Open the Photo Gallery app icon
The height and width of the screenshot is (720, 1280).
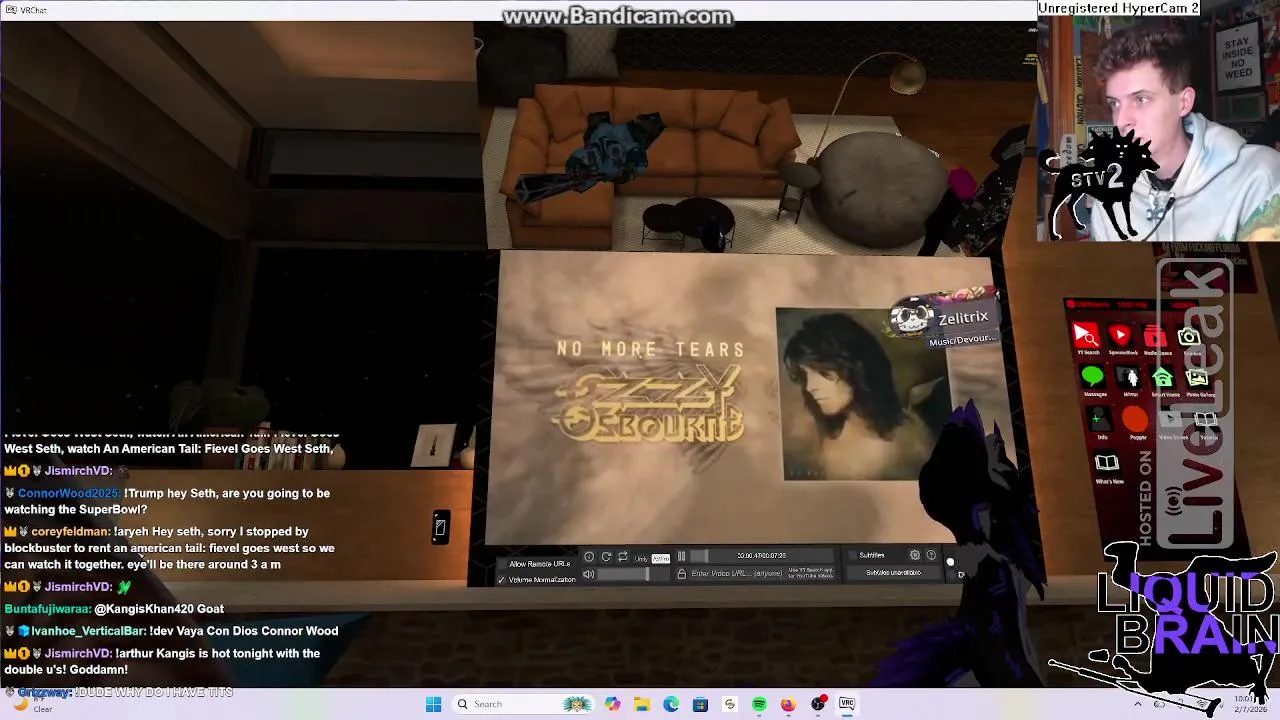coord(1197,379)
